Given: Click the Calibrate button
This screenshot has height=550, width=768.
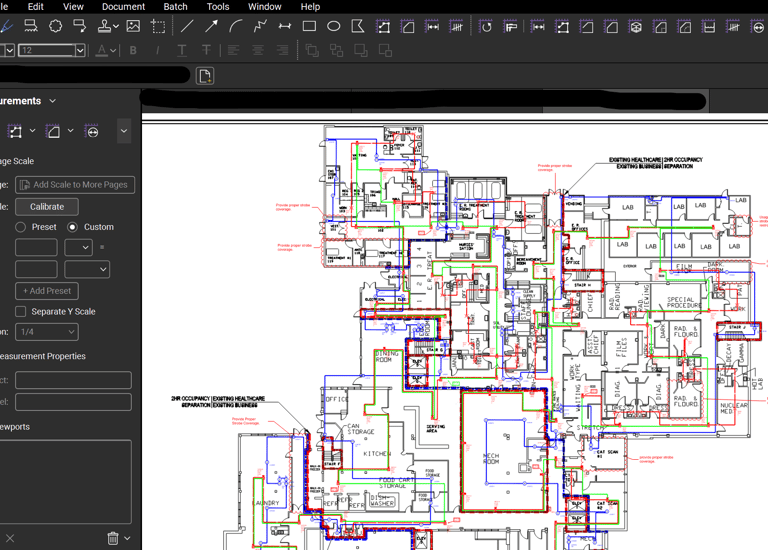Looking at the screenshot, I should (47, 206).
